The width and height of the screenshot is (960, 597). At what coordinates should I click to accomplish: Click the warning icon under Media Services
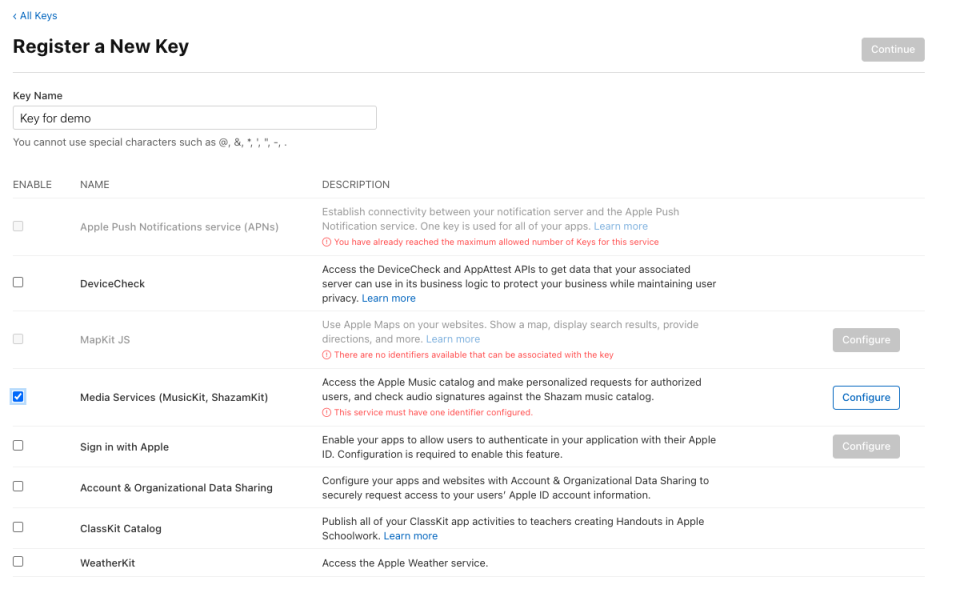(x=324, y=412)
